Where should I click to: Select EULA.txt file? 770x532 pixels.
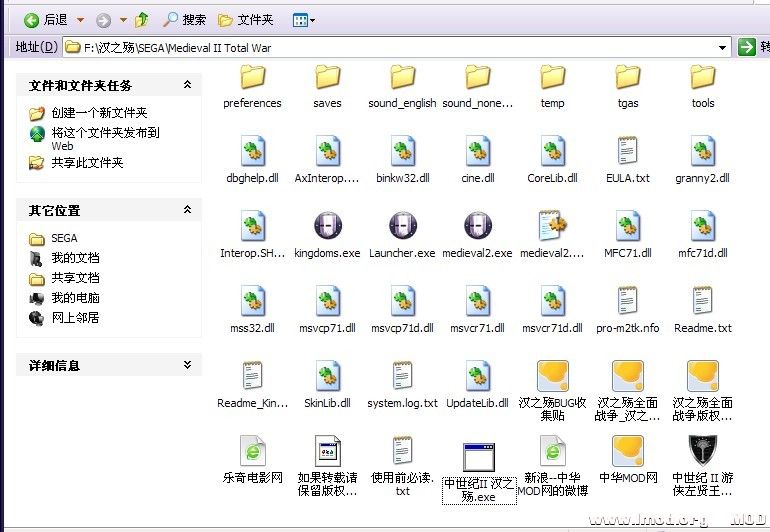click(x=628, y=160)
